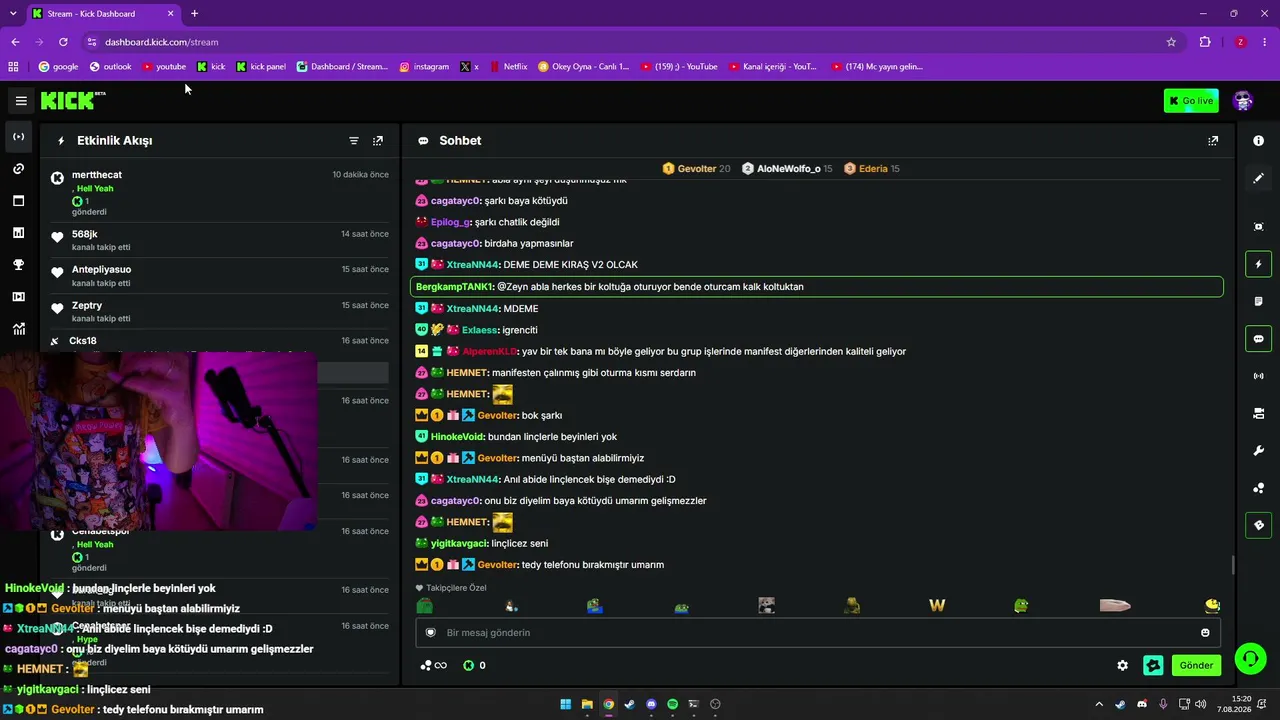Send the chat message with Gönder
The width and height of the screenshot is (1280, 720).
point(1196,665)
